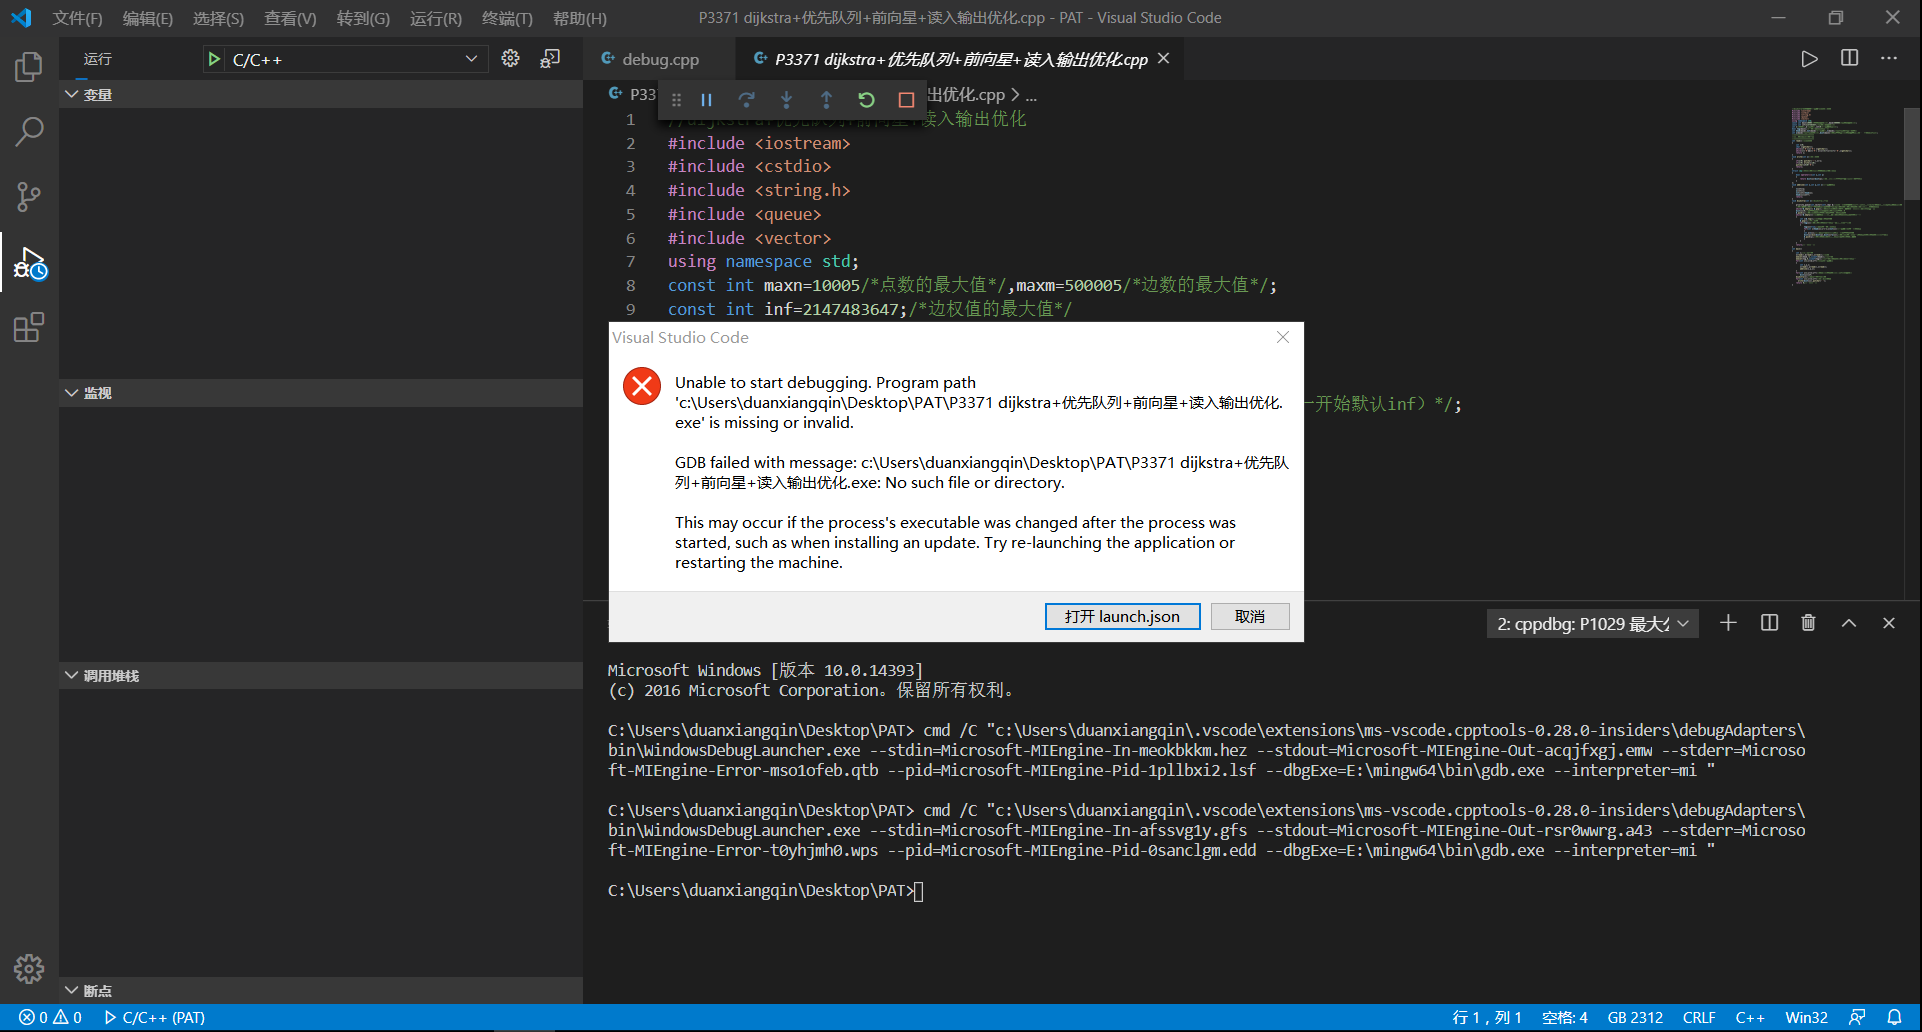Pause the debug session
Image resolution: width=1922 pixels, height=1032 pixels.
707,100
